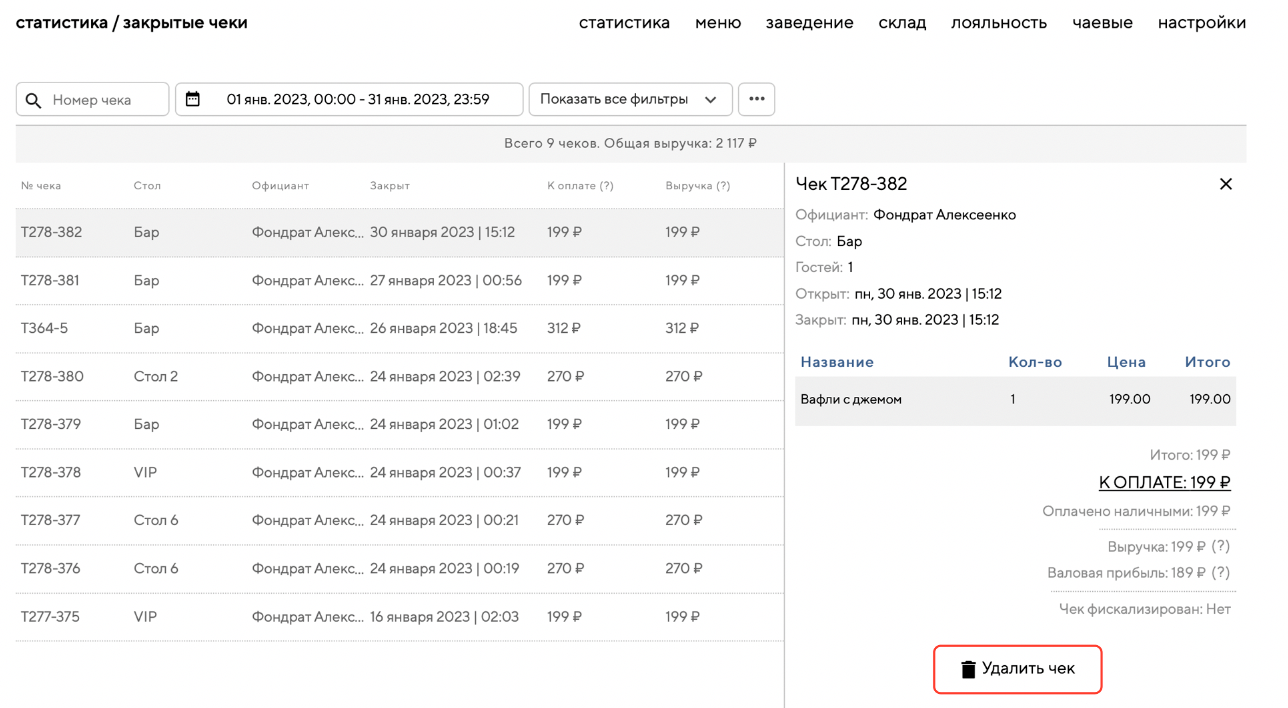Focus the Номер чека search field
Viewport: 1288px width, 708px height.
[x=104, y=100]
